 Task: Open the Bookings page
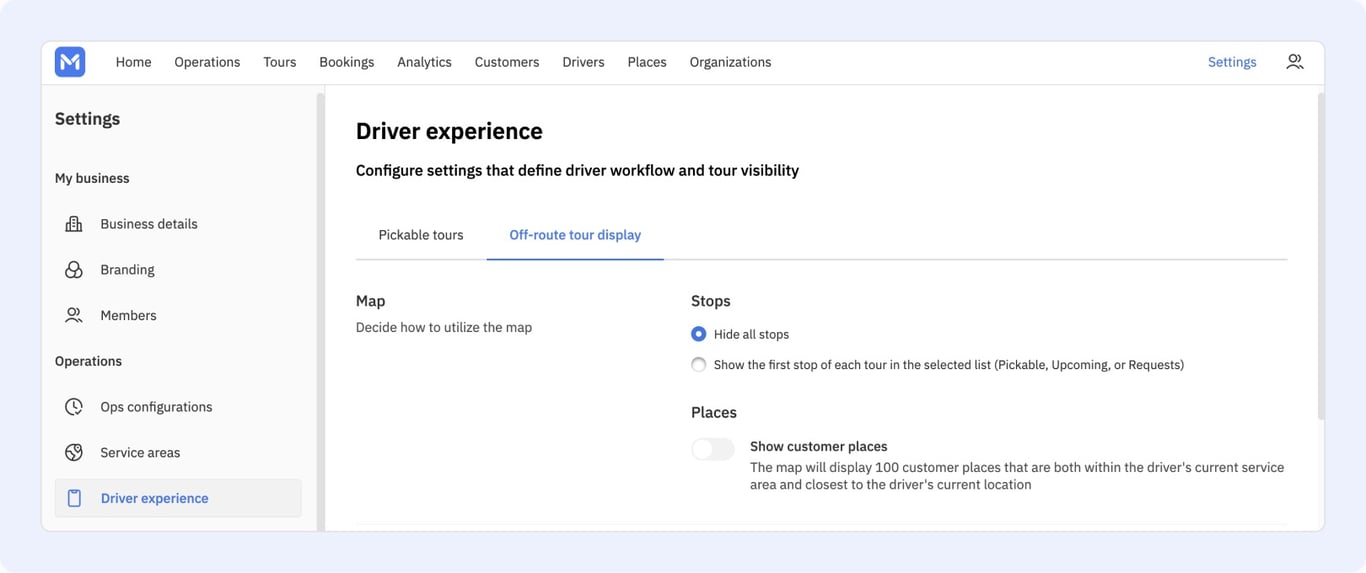pyautogui.click(x=347, y=62)
